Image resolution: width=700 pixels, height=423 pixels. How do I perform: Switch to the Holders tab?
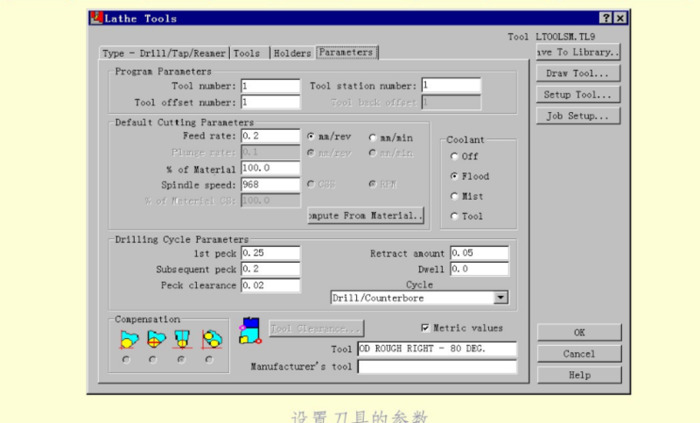[x=291, y=53]
